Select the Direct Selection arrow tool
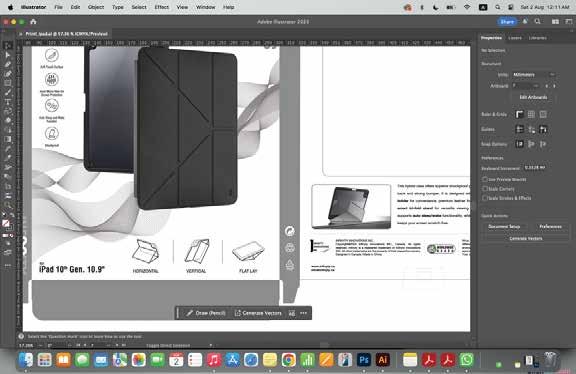 point(8,55)
